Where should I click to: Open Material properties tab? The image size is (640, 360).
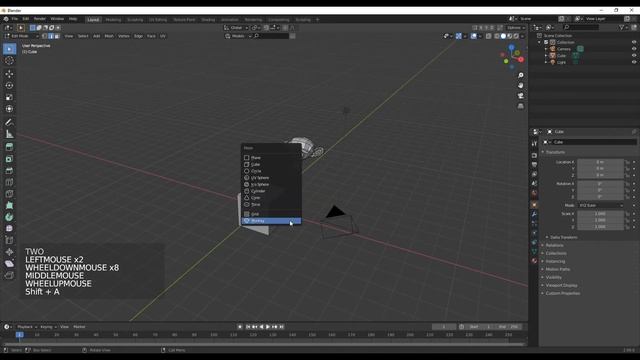pos(534,260)
